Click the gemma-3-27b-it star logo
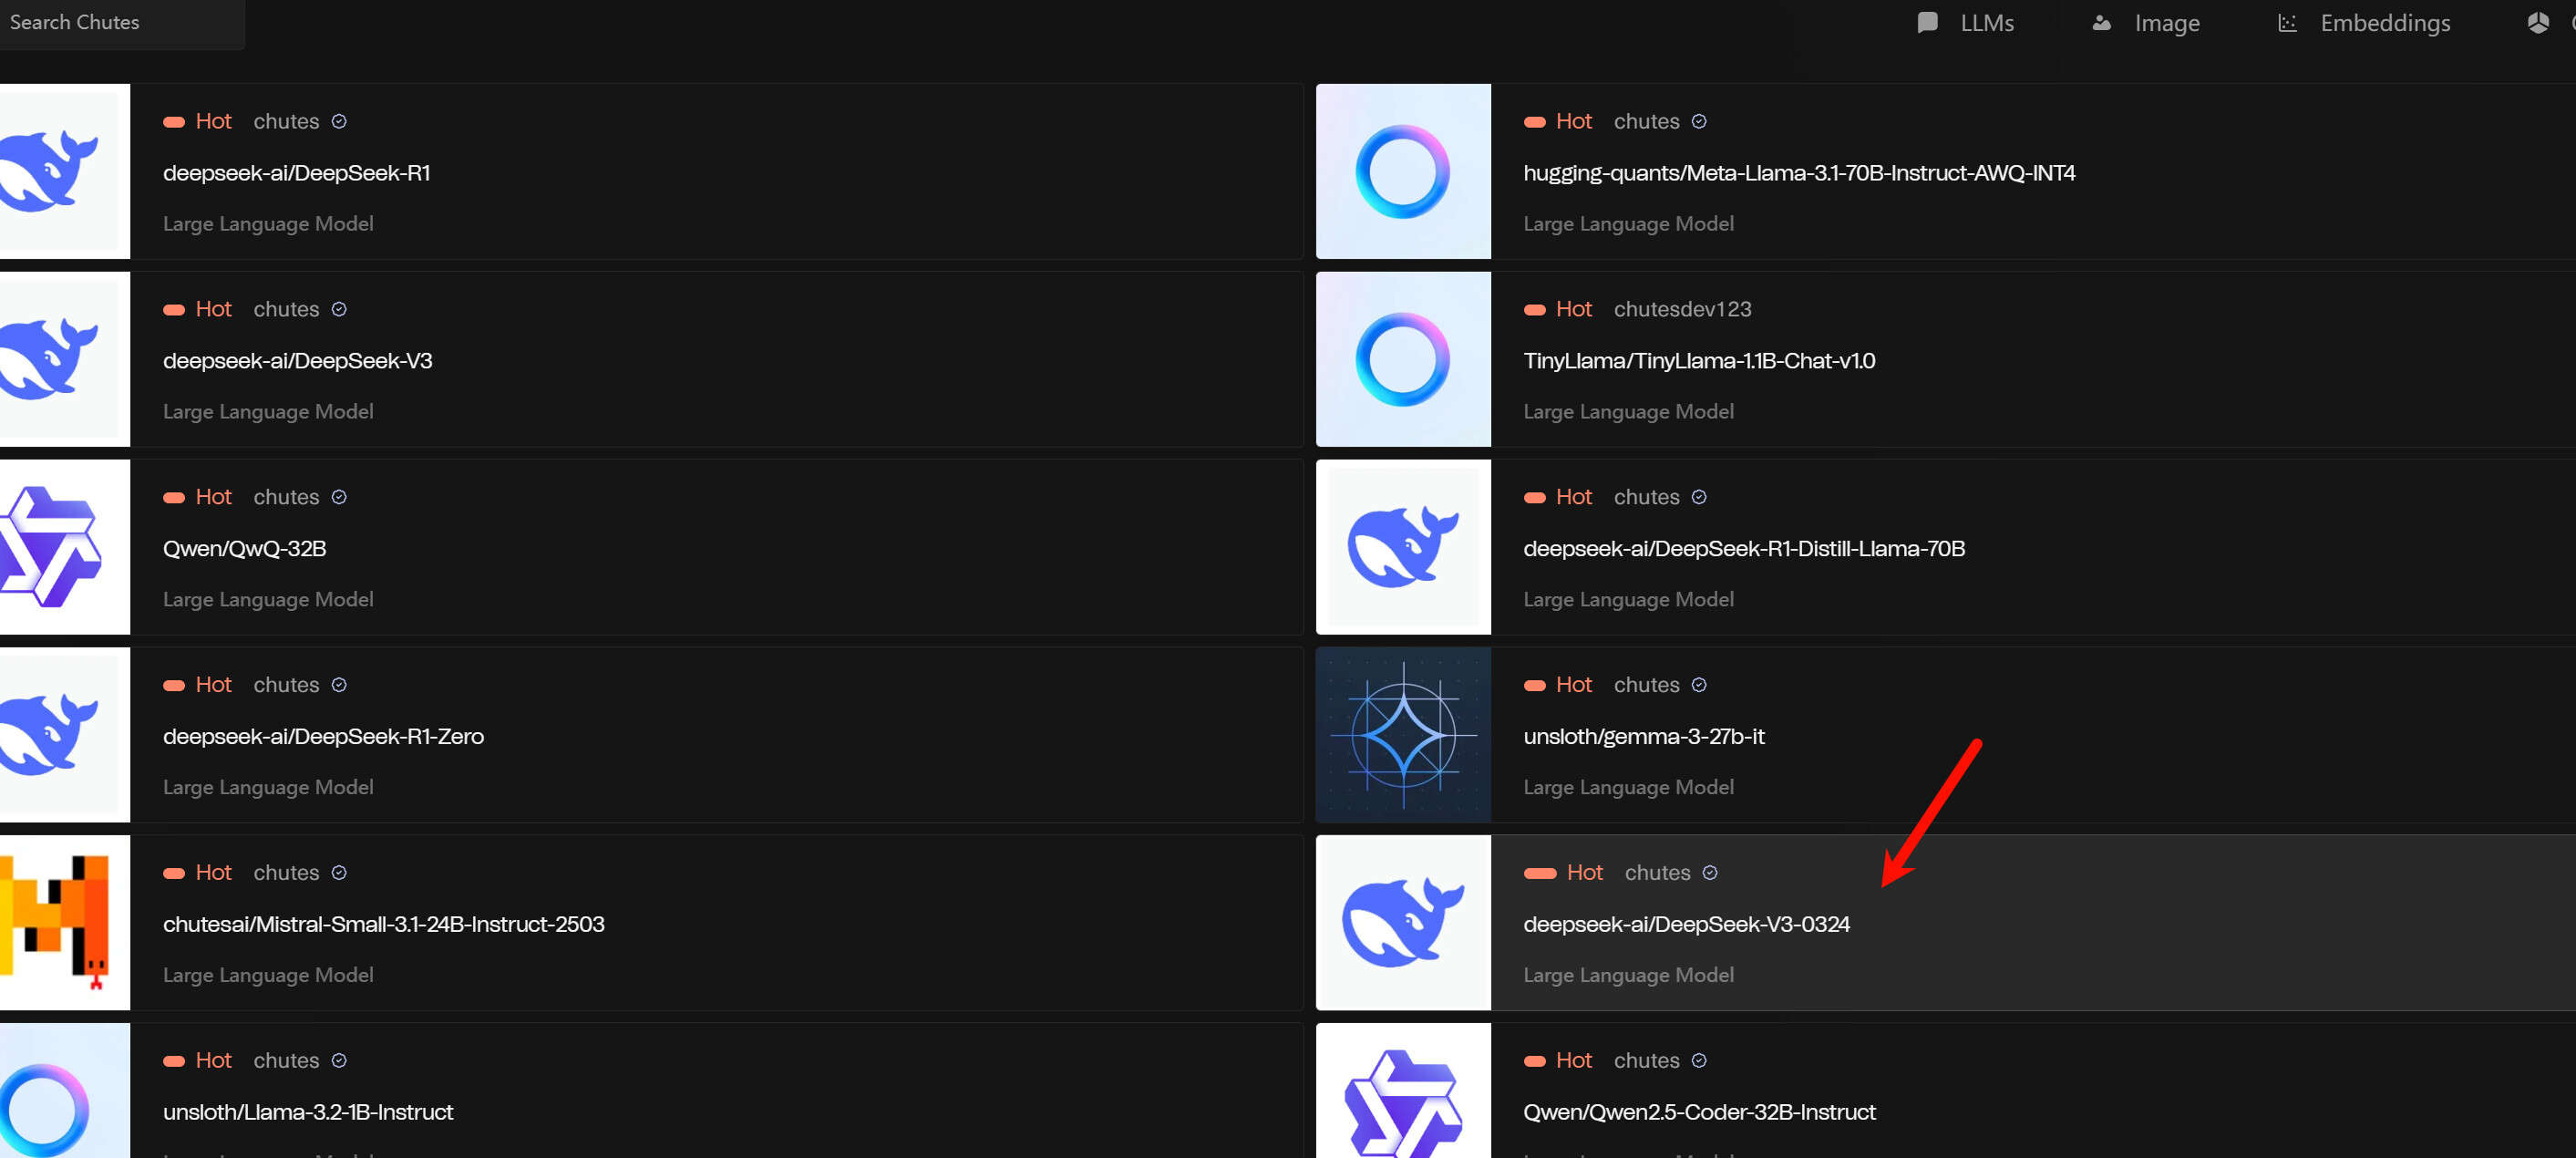 pos(1403,735)
